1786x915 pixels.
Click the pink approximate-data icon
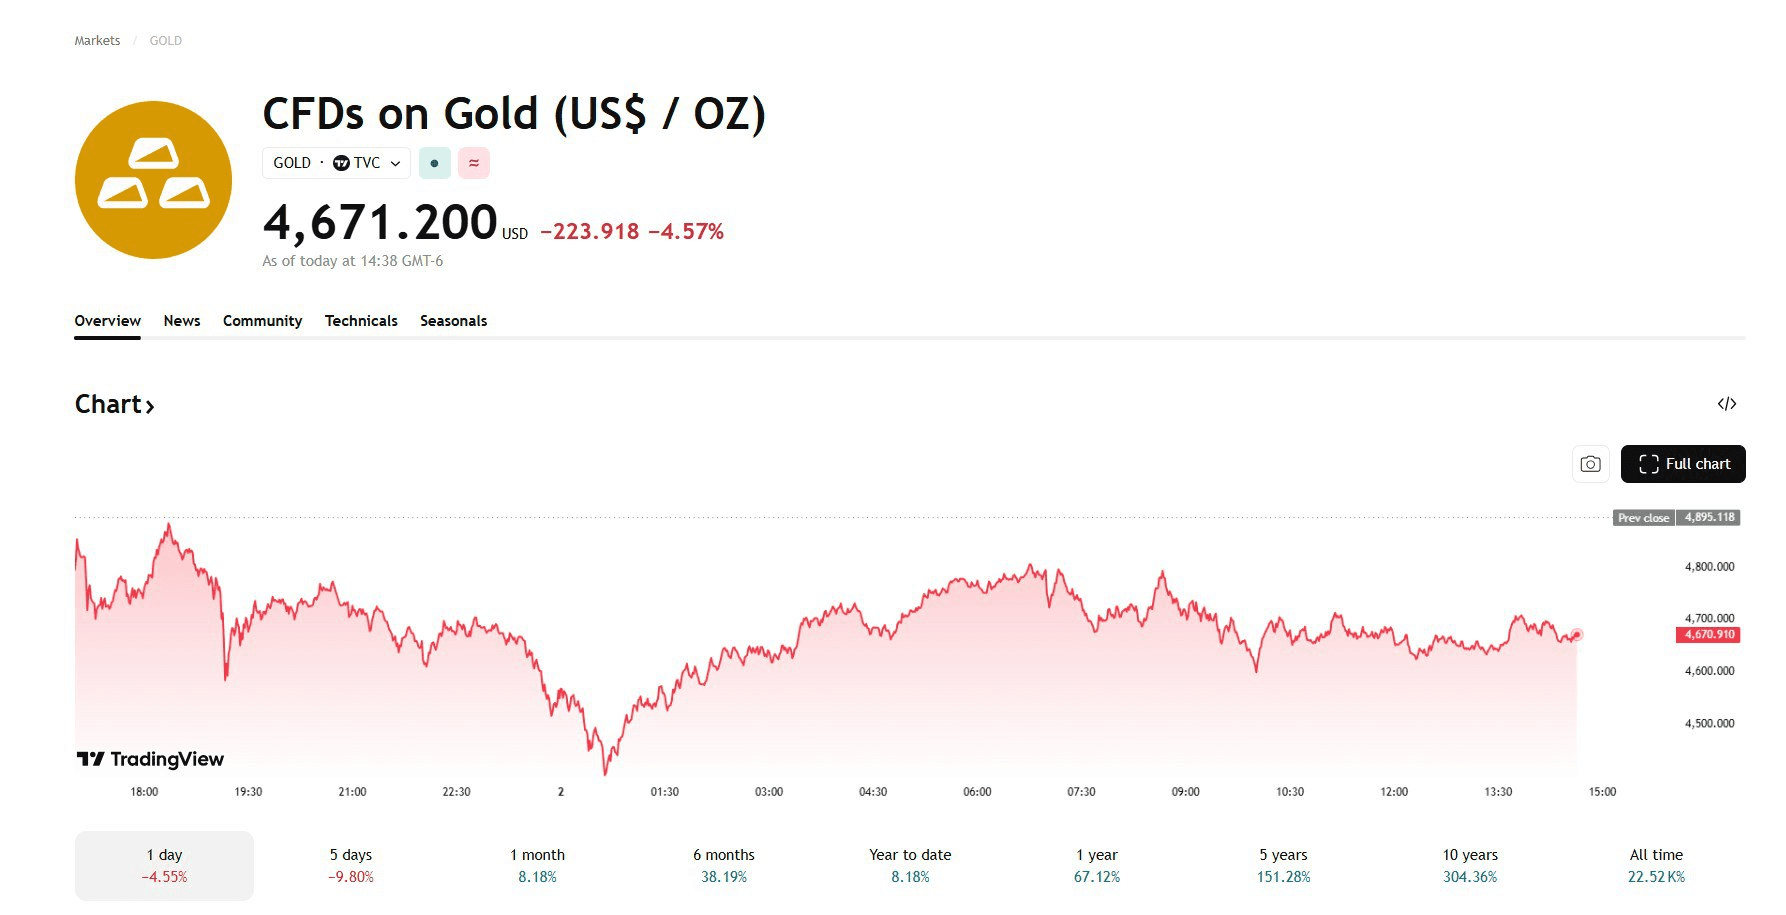[474, 163]
